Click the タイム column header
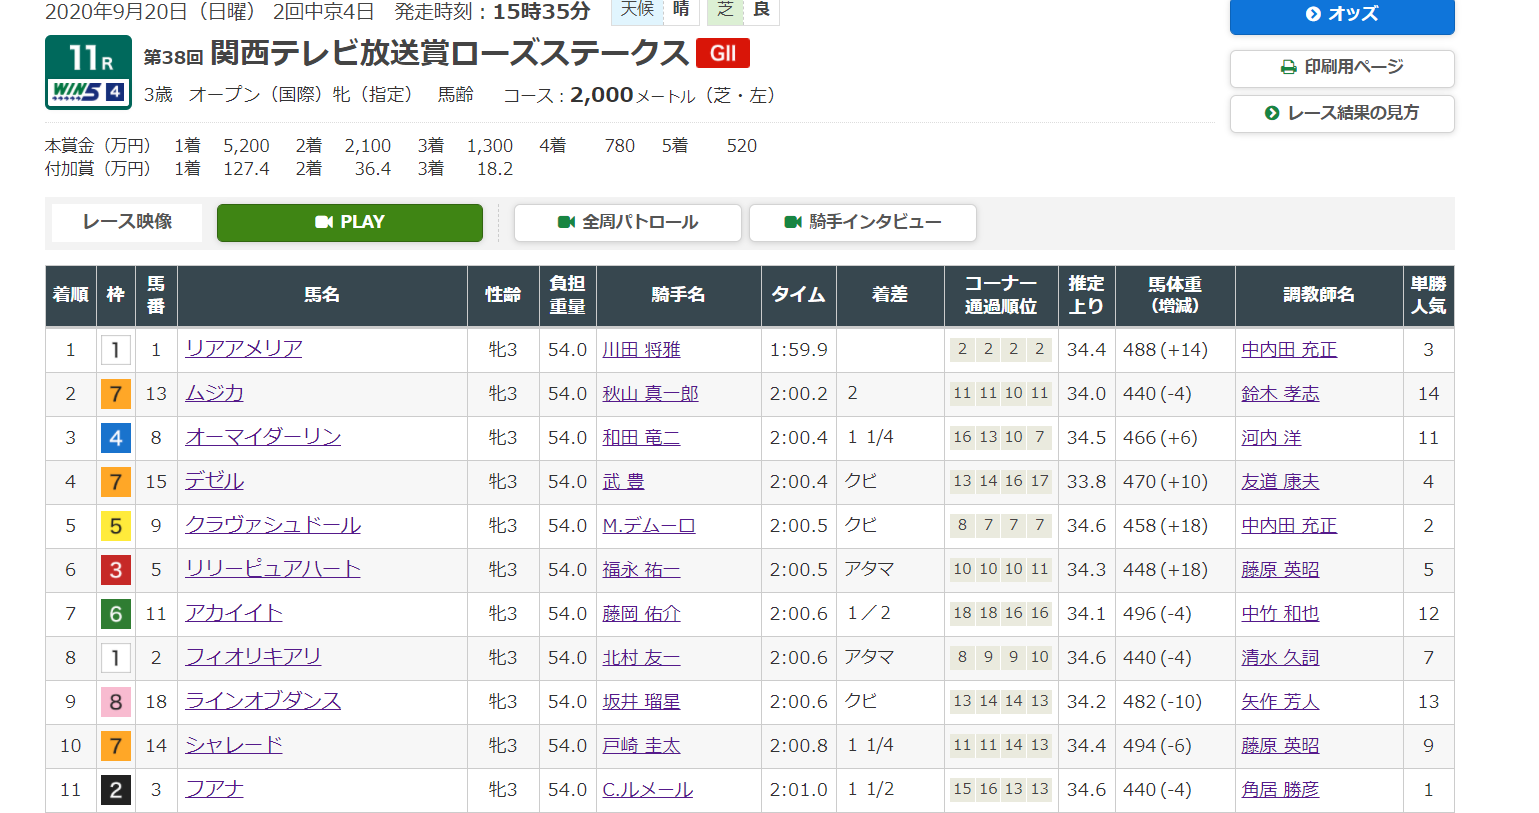 798,295
